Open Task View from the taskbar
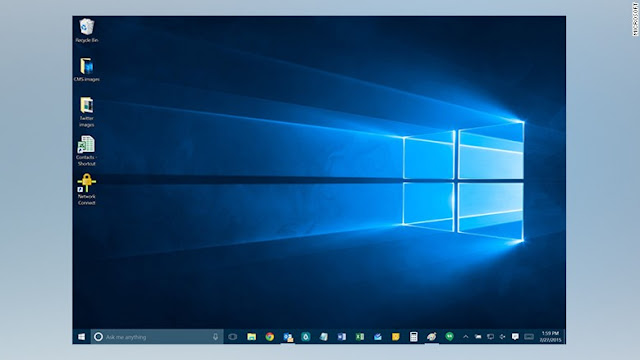The height and width of the screenshot is (360, 640). [x=233, y=337]
